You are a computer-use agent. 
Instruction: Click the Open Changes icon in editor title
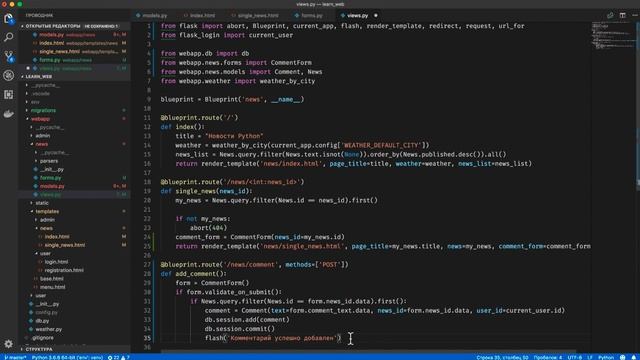click(610, 16)
